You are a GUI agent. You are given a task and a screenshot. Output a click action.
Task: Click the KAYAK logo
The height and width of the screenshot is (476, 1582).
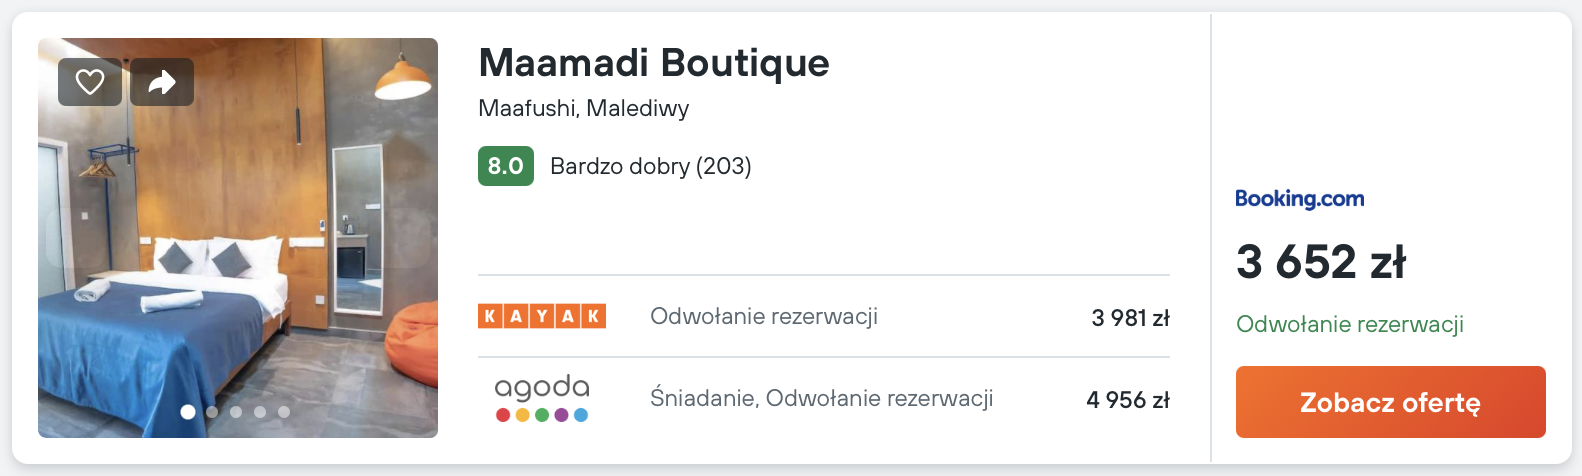tap(542, 316)
